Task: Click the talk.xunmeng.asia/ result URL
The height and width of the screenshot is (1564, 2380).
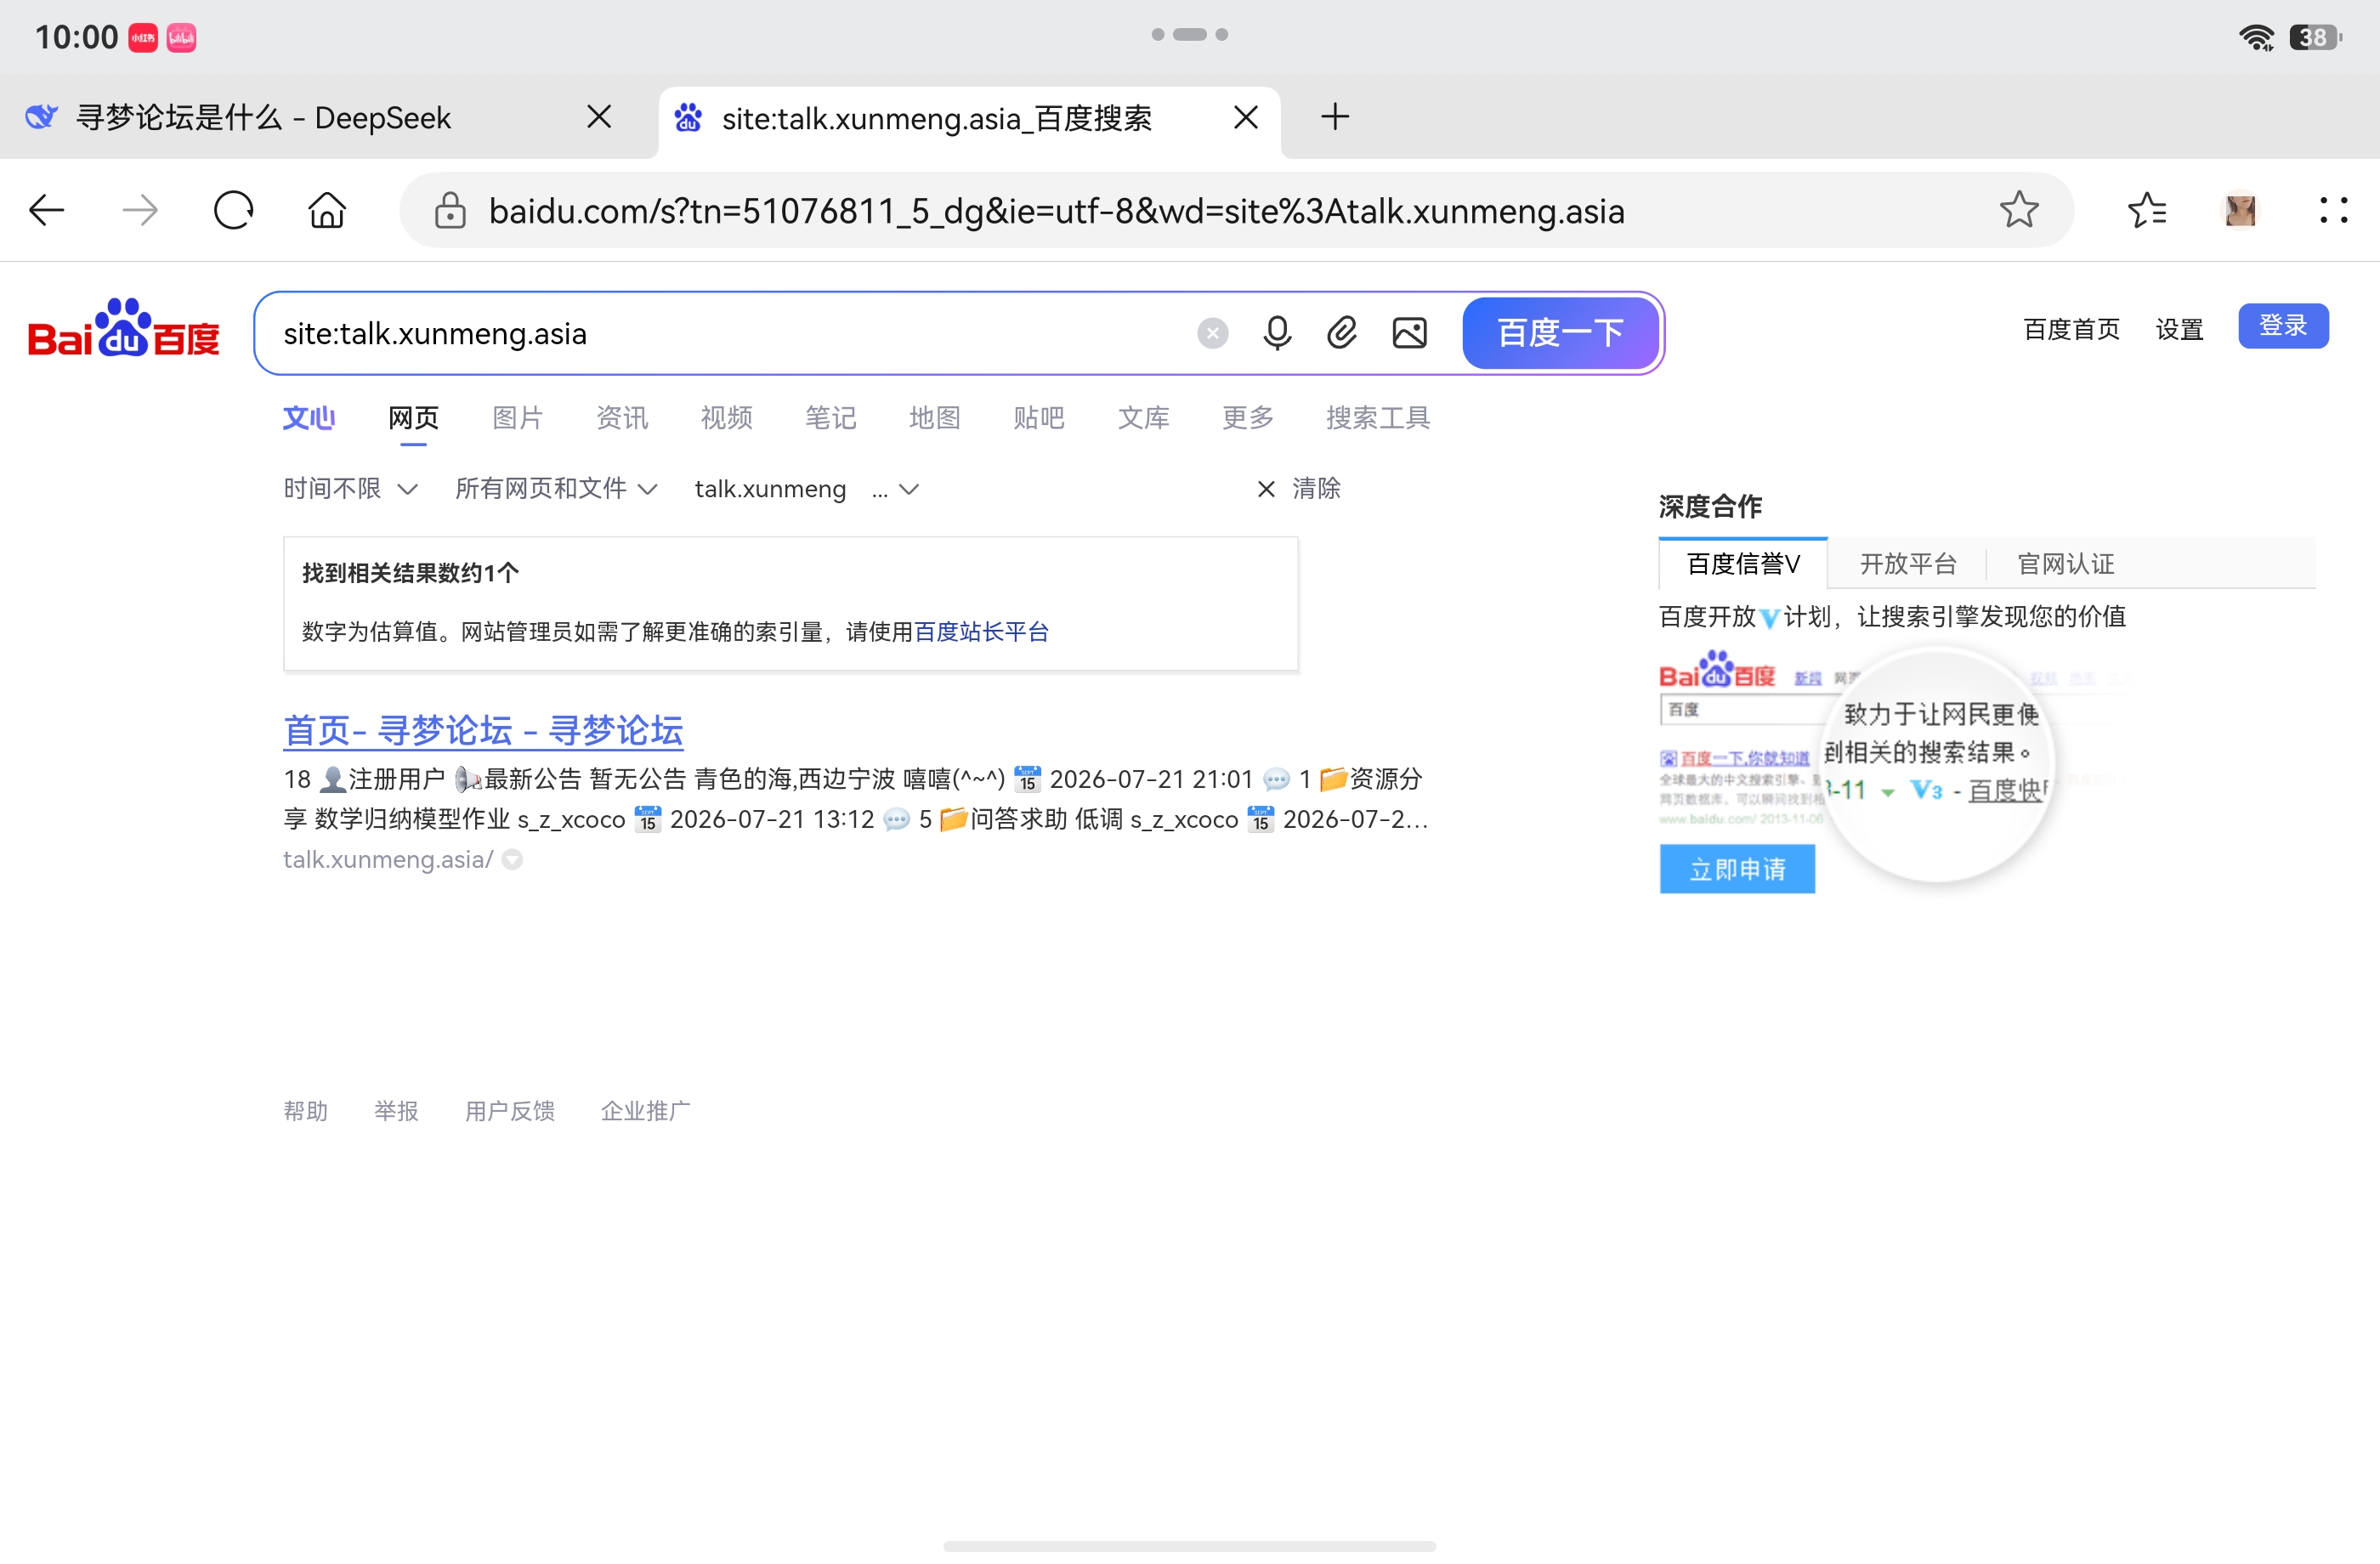Action: coord(388,860)
